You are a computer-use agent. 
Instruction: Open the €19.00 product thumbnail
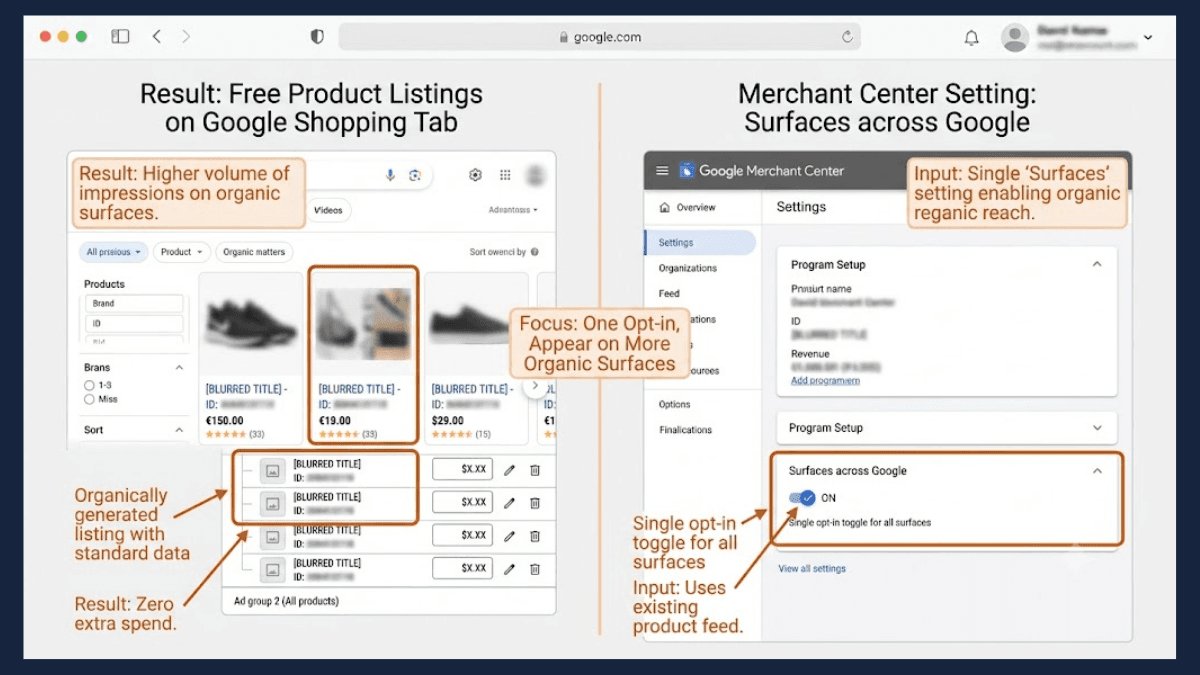(x=363, y=325)
